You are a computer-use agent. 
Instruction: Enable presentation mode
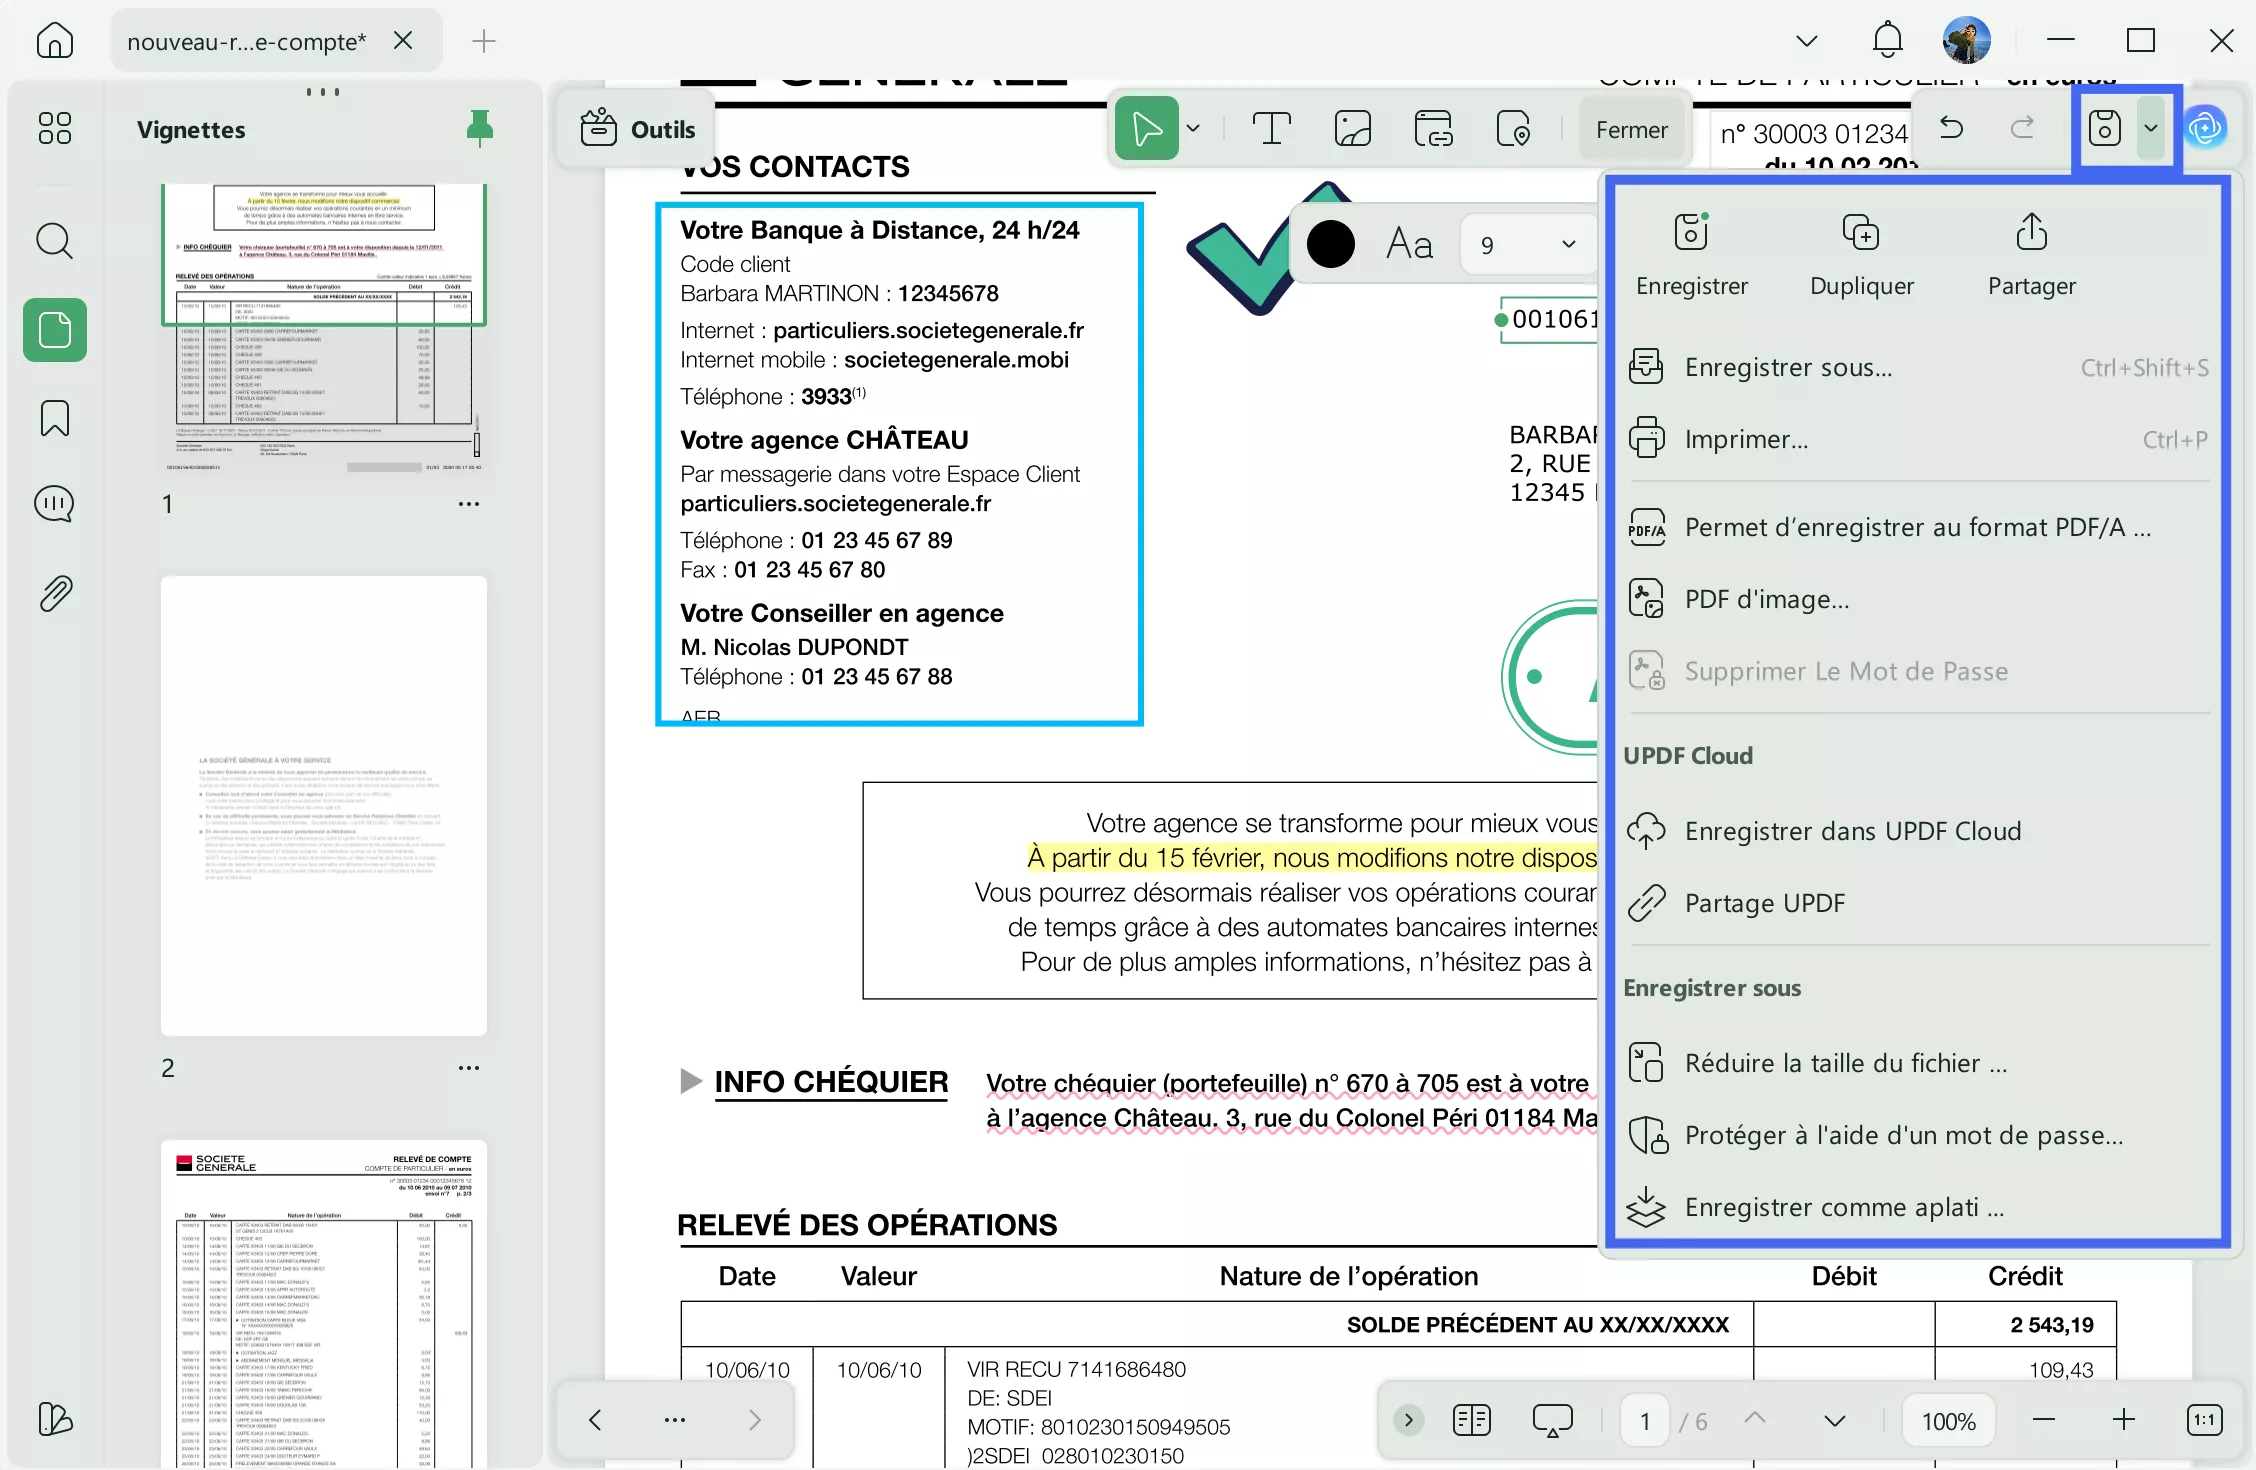tap(1552, 1419)
